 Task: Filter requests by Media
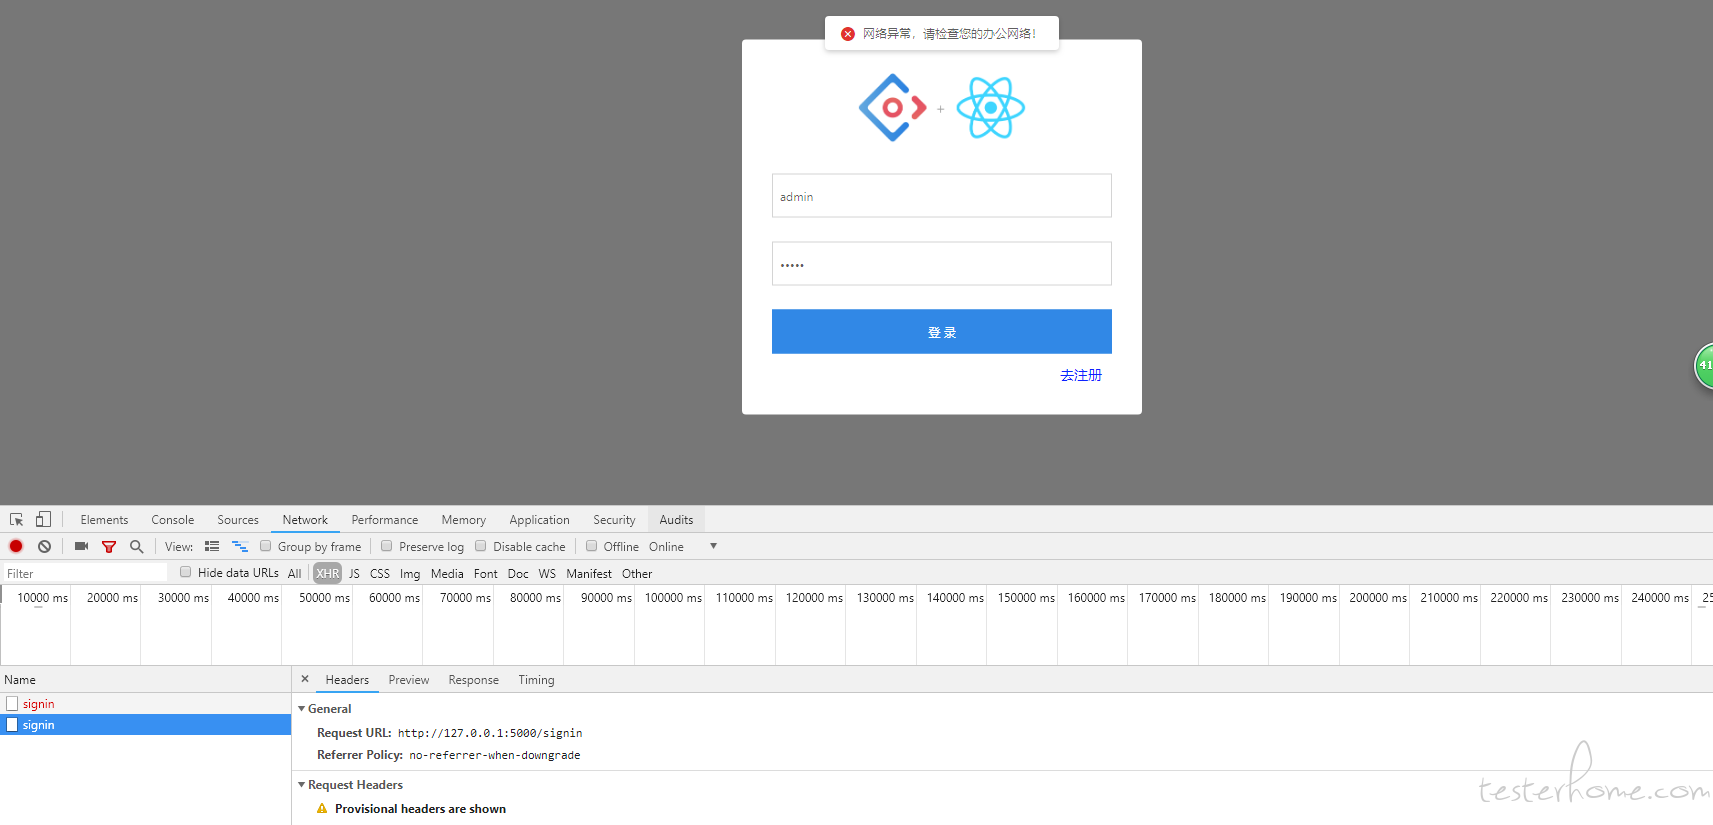pyautogui.click(x=447, y=574)
